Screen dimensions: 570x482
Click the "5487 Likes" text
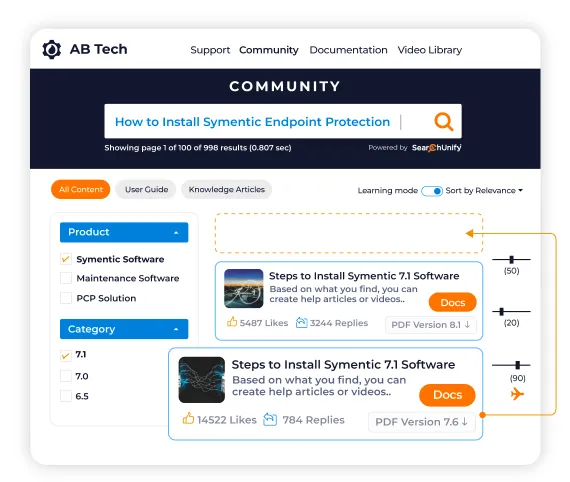click(x=264, y=323)
